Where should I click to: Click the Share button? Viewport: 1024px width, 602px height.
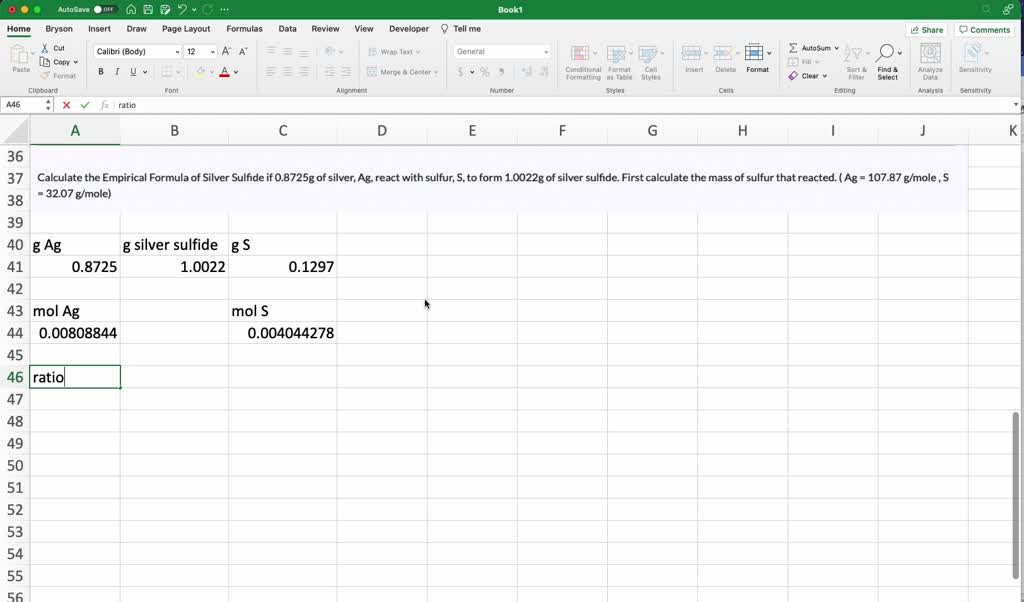tap(926, 30)
